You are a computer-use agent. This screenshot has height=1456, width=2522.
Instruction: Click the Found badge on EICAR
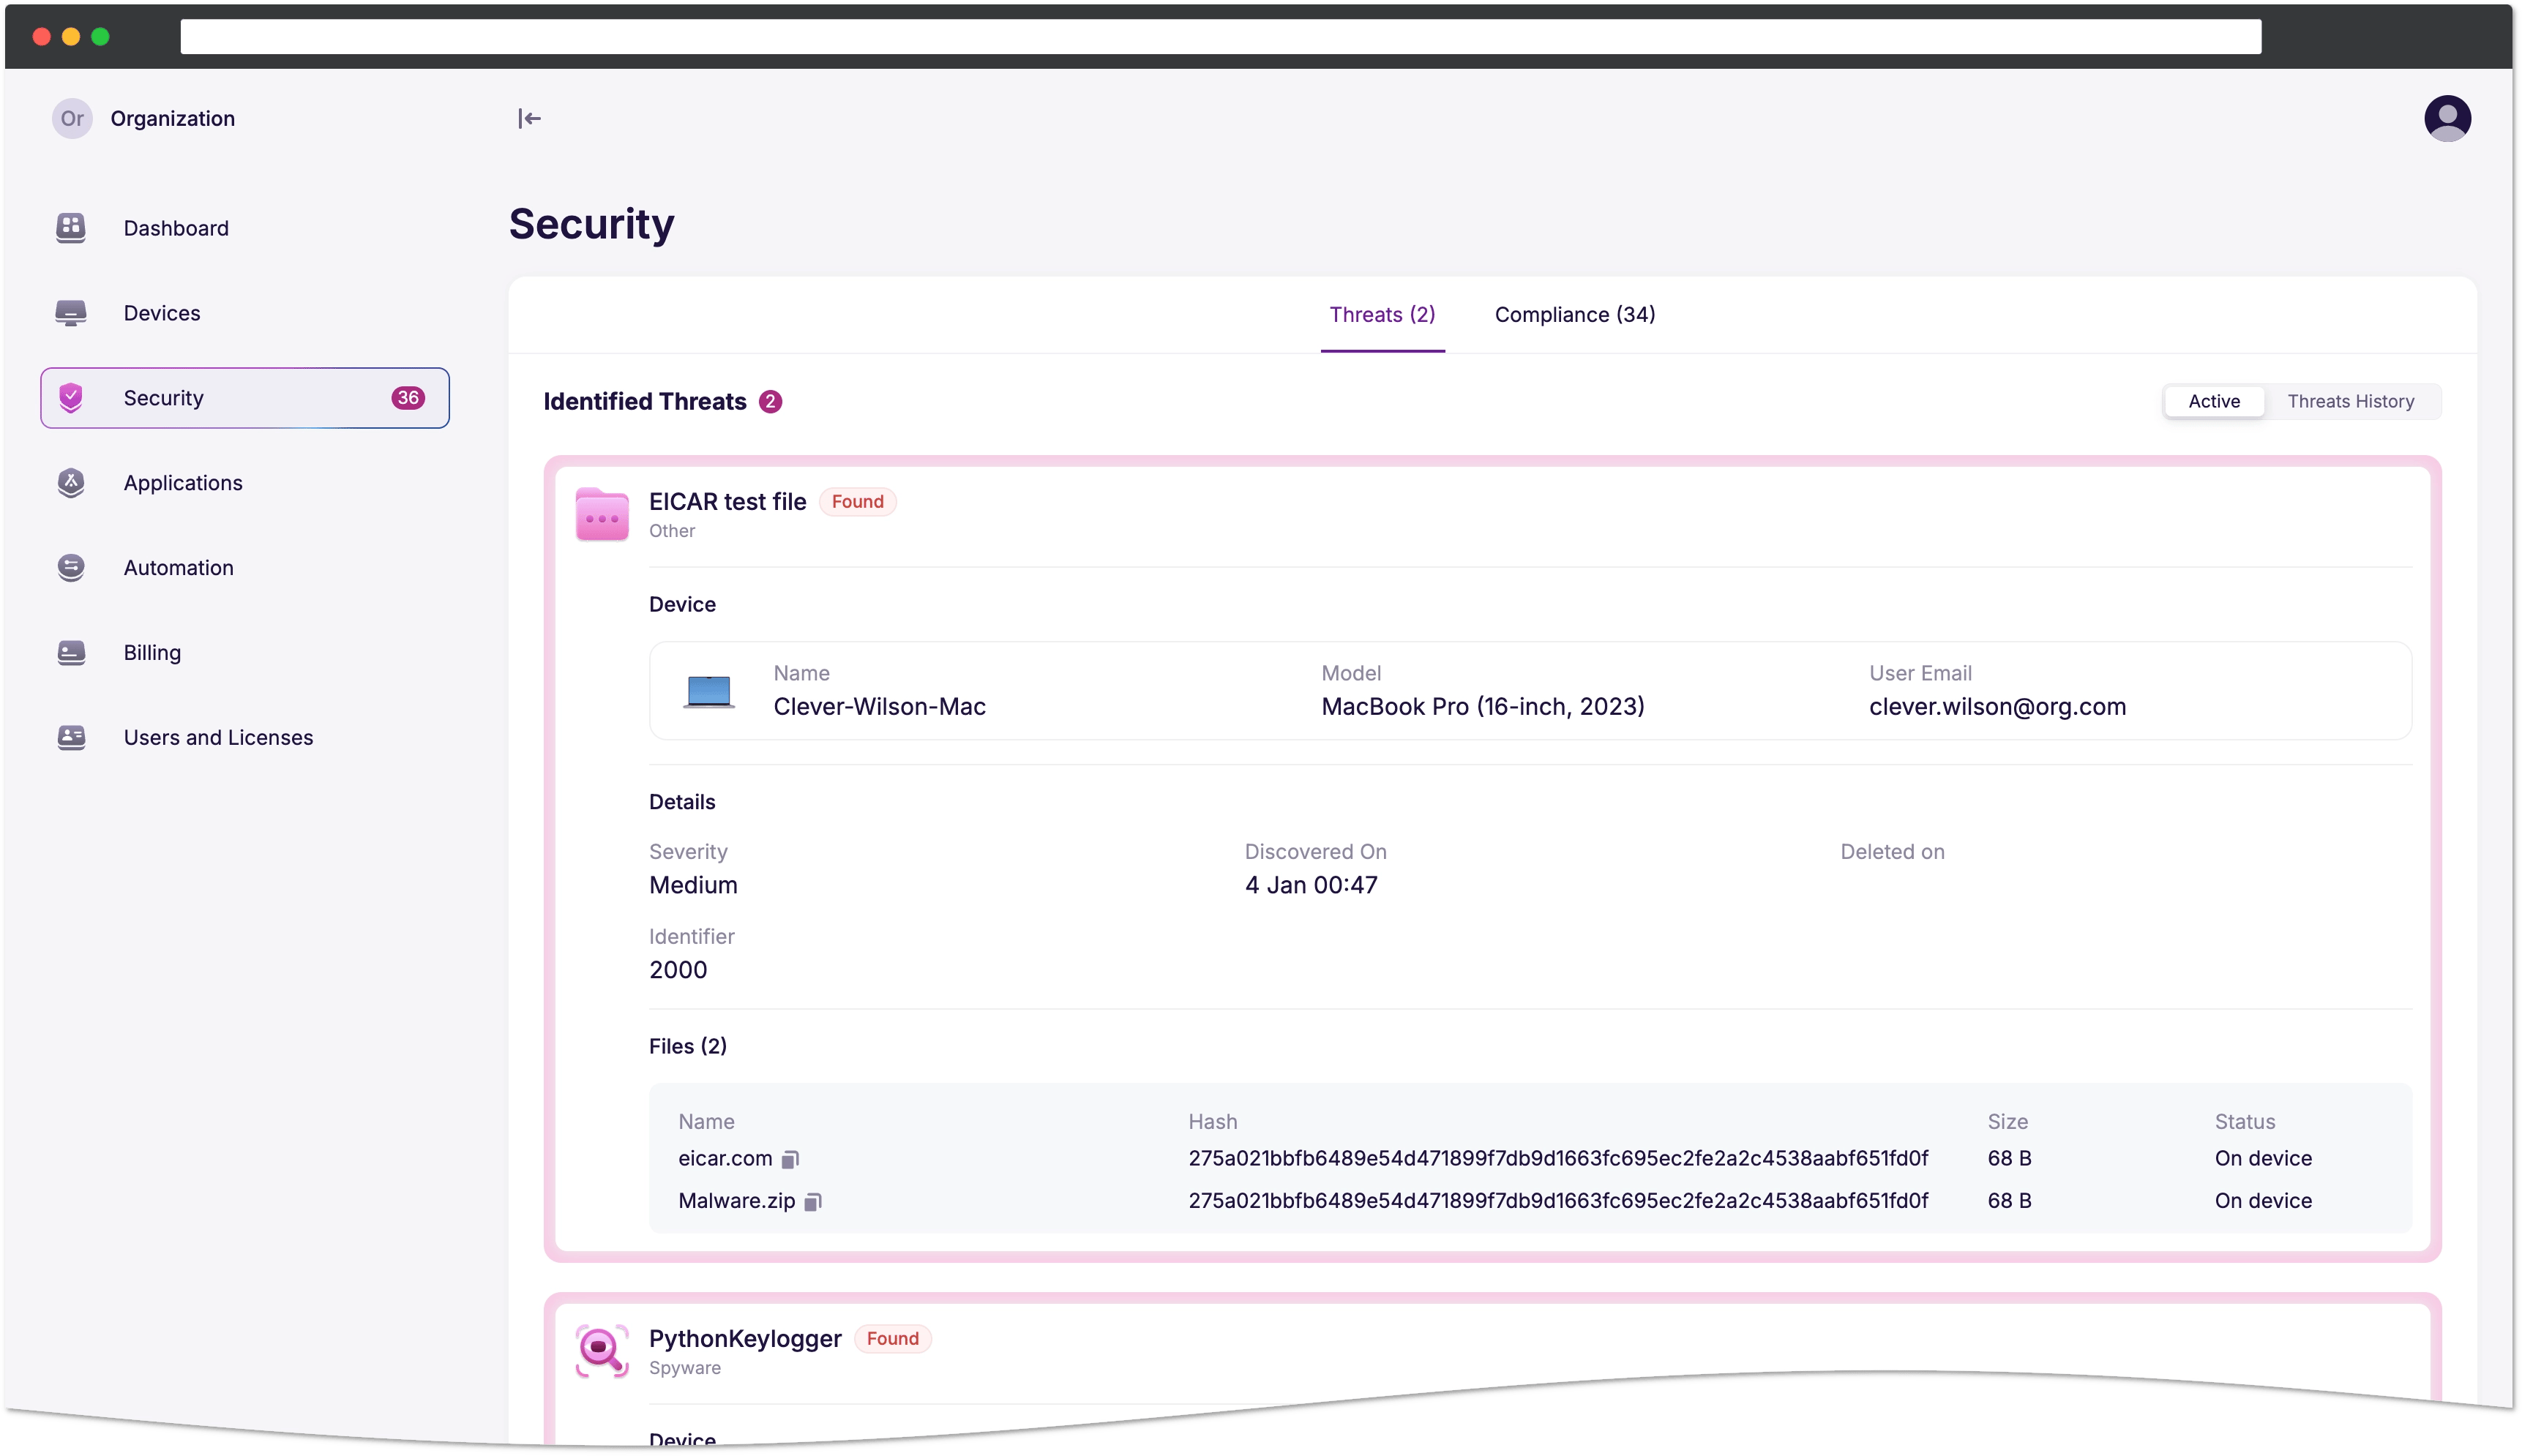(857, 502)
